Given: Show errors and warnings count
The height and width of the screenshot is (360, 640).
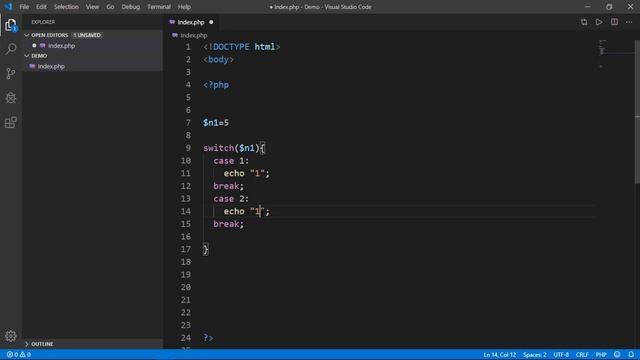Looking at the screenshot, I should coord(18,354).
